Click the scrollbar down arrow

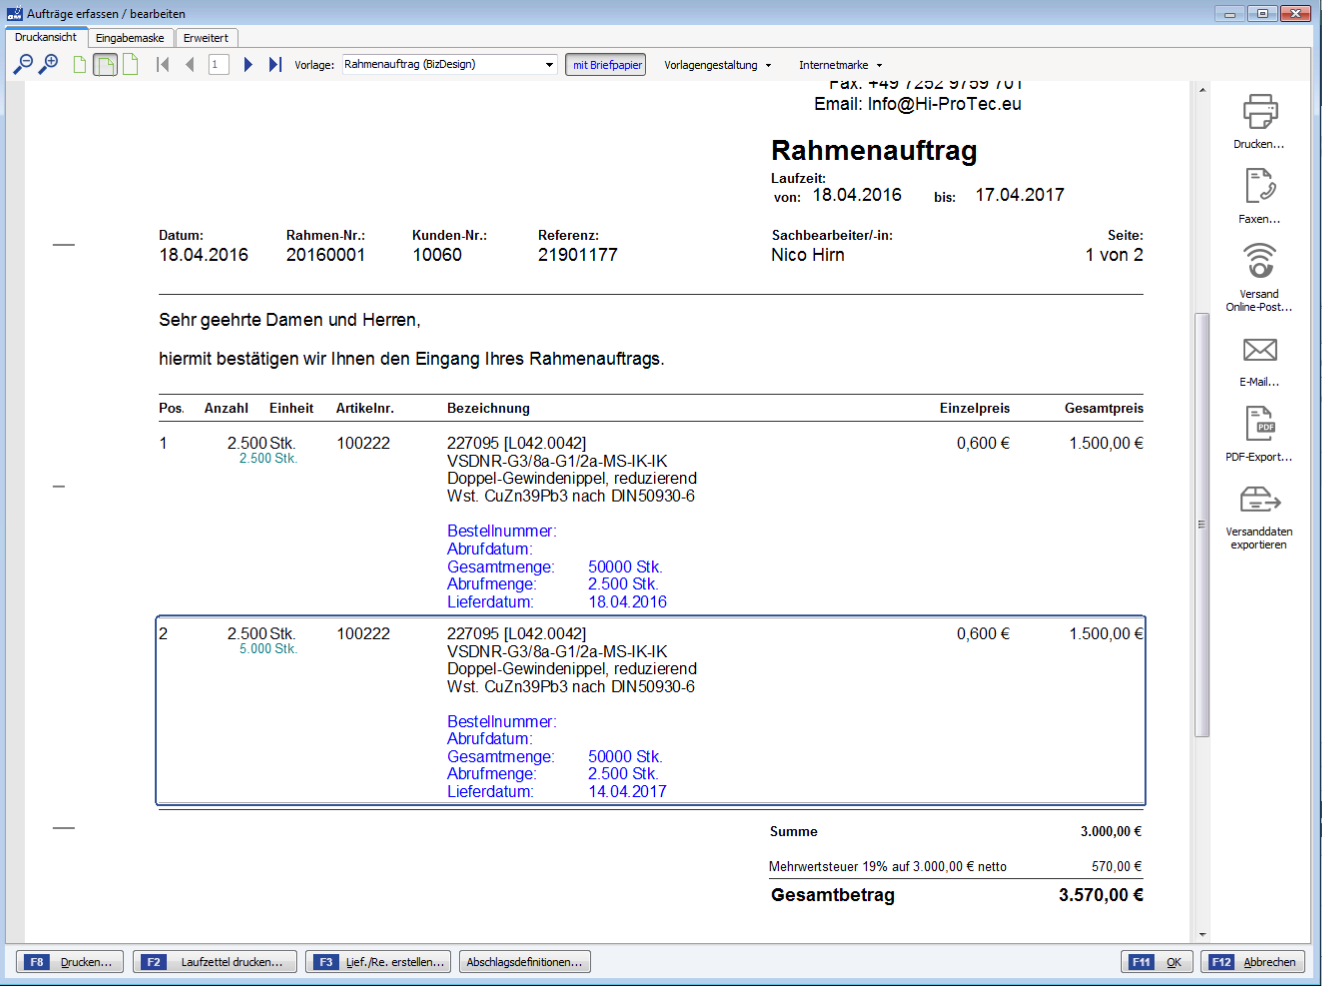1202,935
